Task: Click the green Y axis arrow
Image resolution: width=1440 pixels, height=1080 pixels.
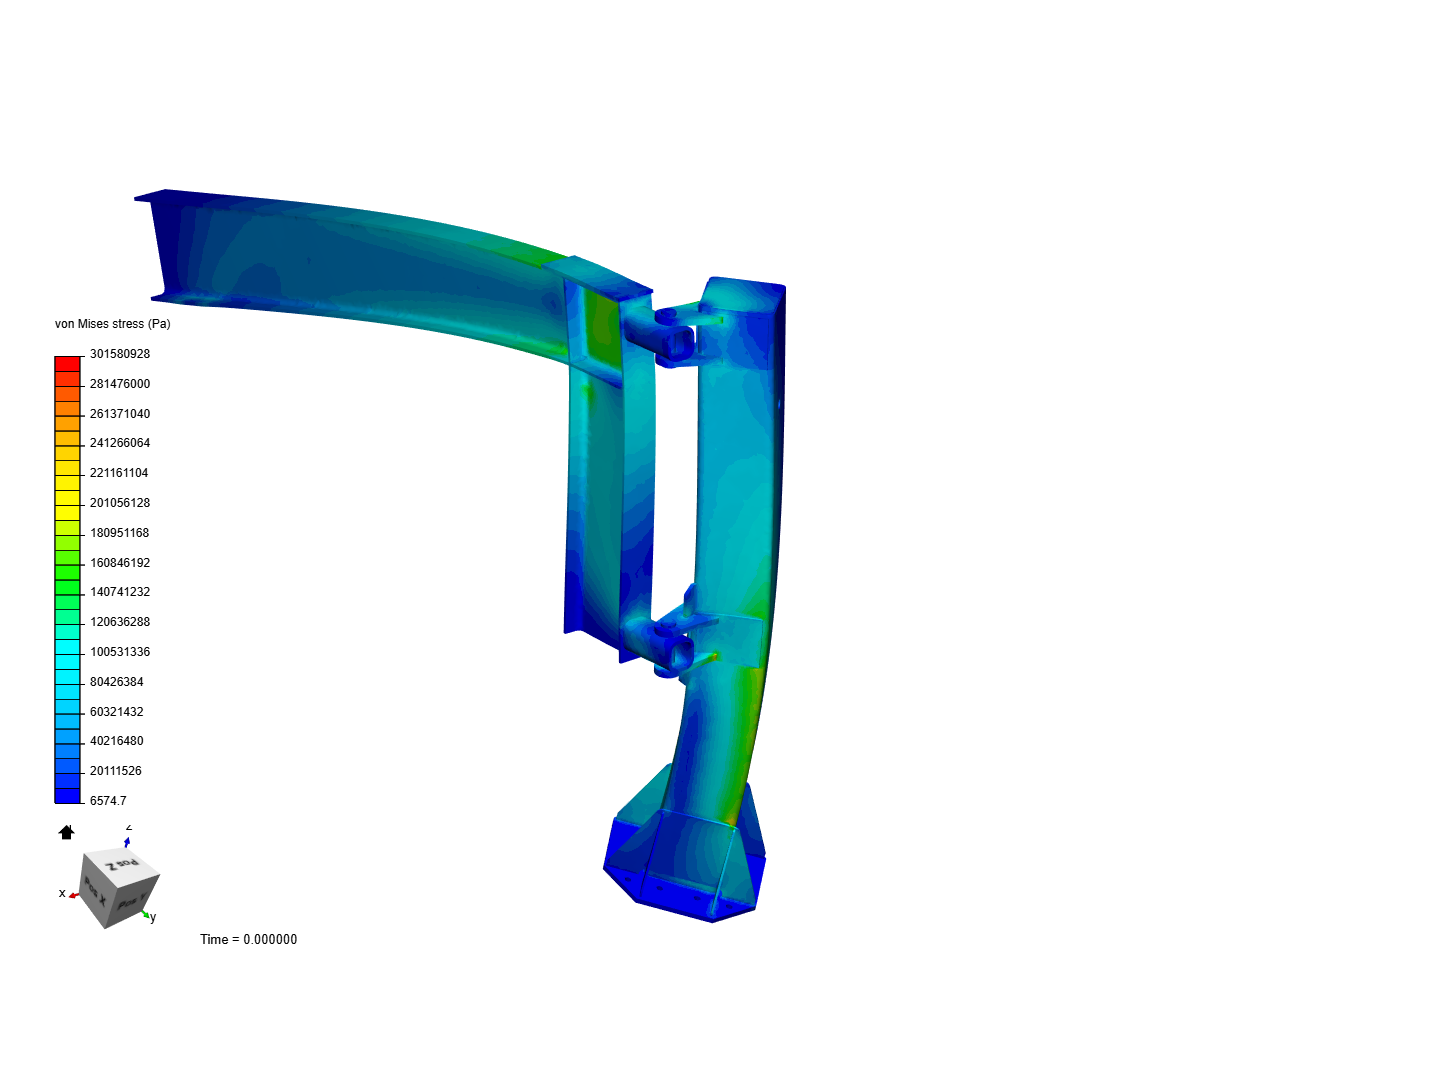Action: (x=145, y=913)
